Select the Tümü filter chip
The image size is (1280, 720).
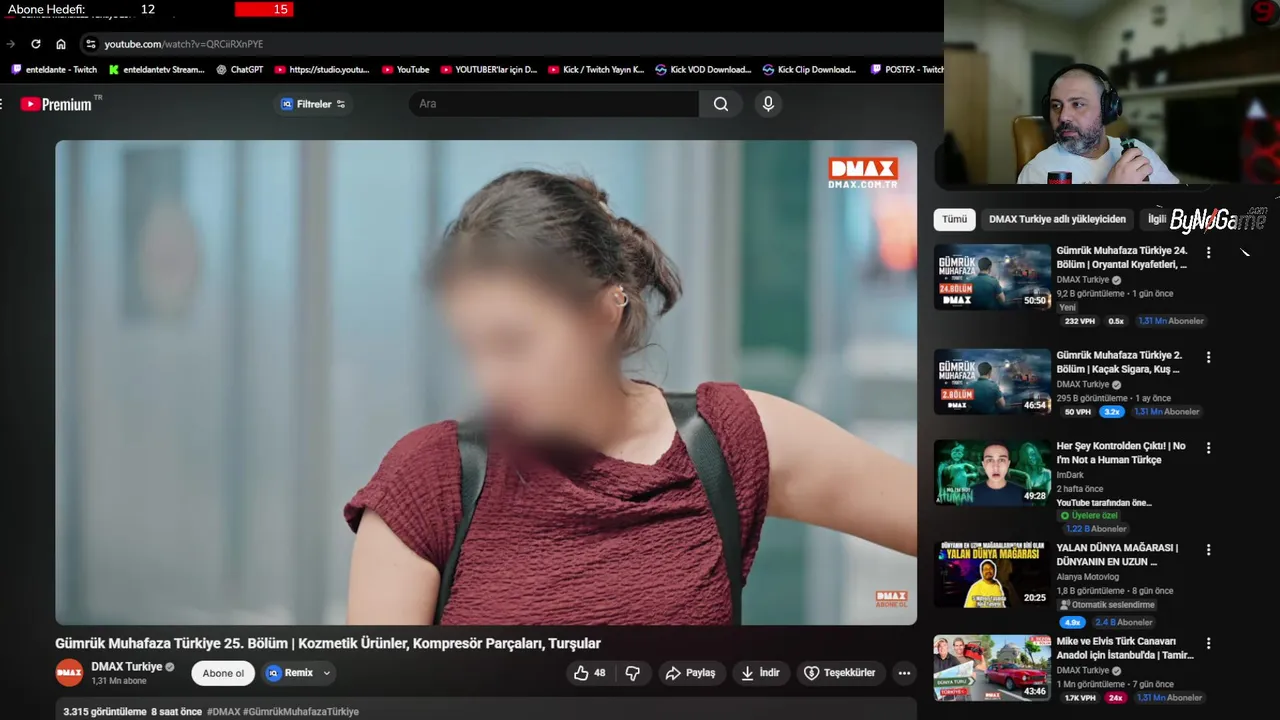[x=955, y=219]
